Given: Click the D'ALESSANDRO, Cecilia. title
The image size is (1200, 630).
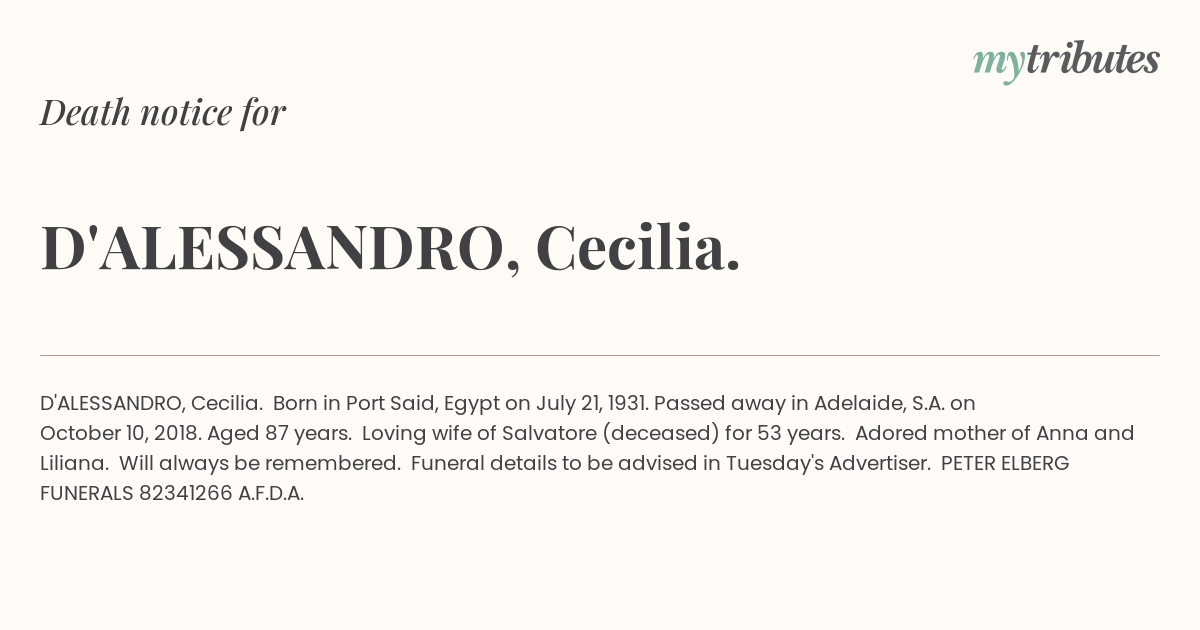Looking at the screenshot, I should click(390, 247).
